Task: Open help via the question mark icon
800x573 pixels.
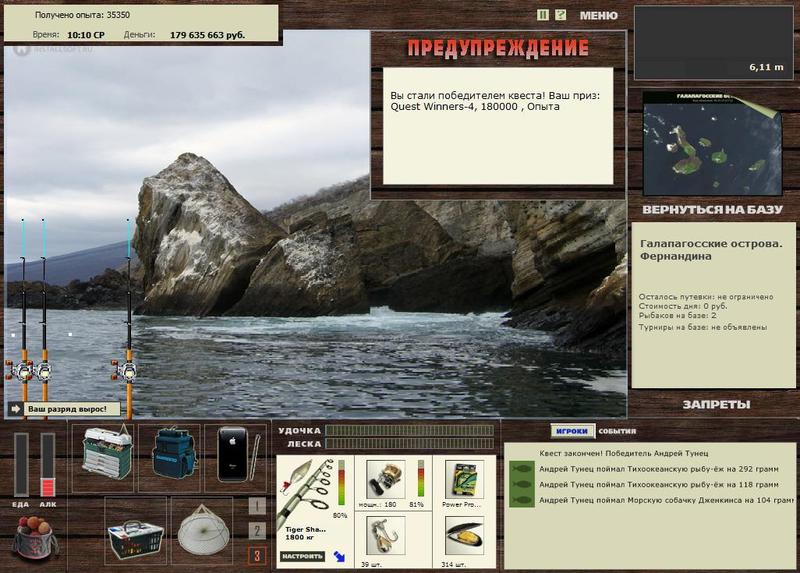Action: 560,15
